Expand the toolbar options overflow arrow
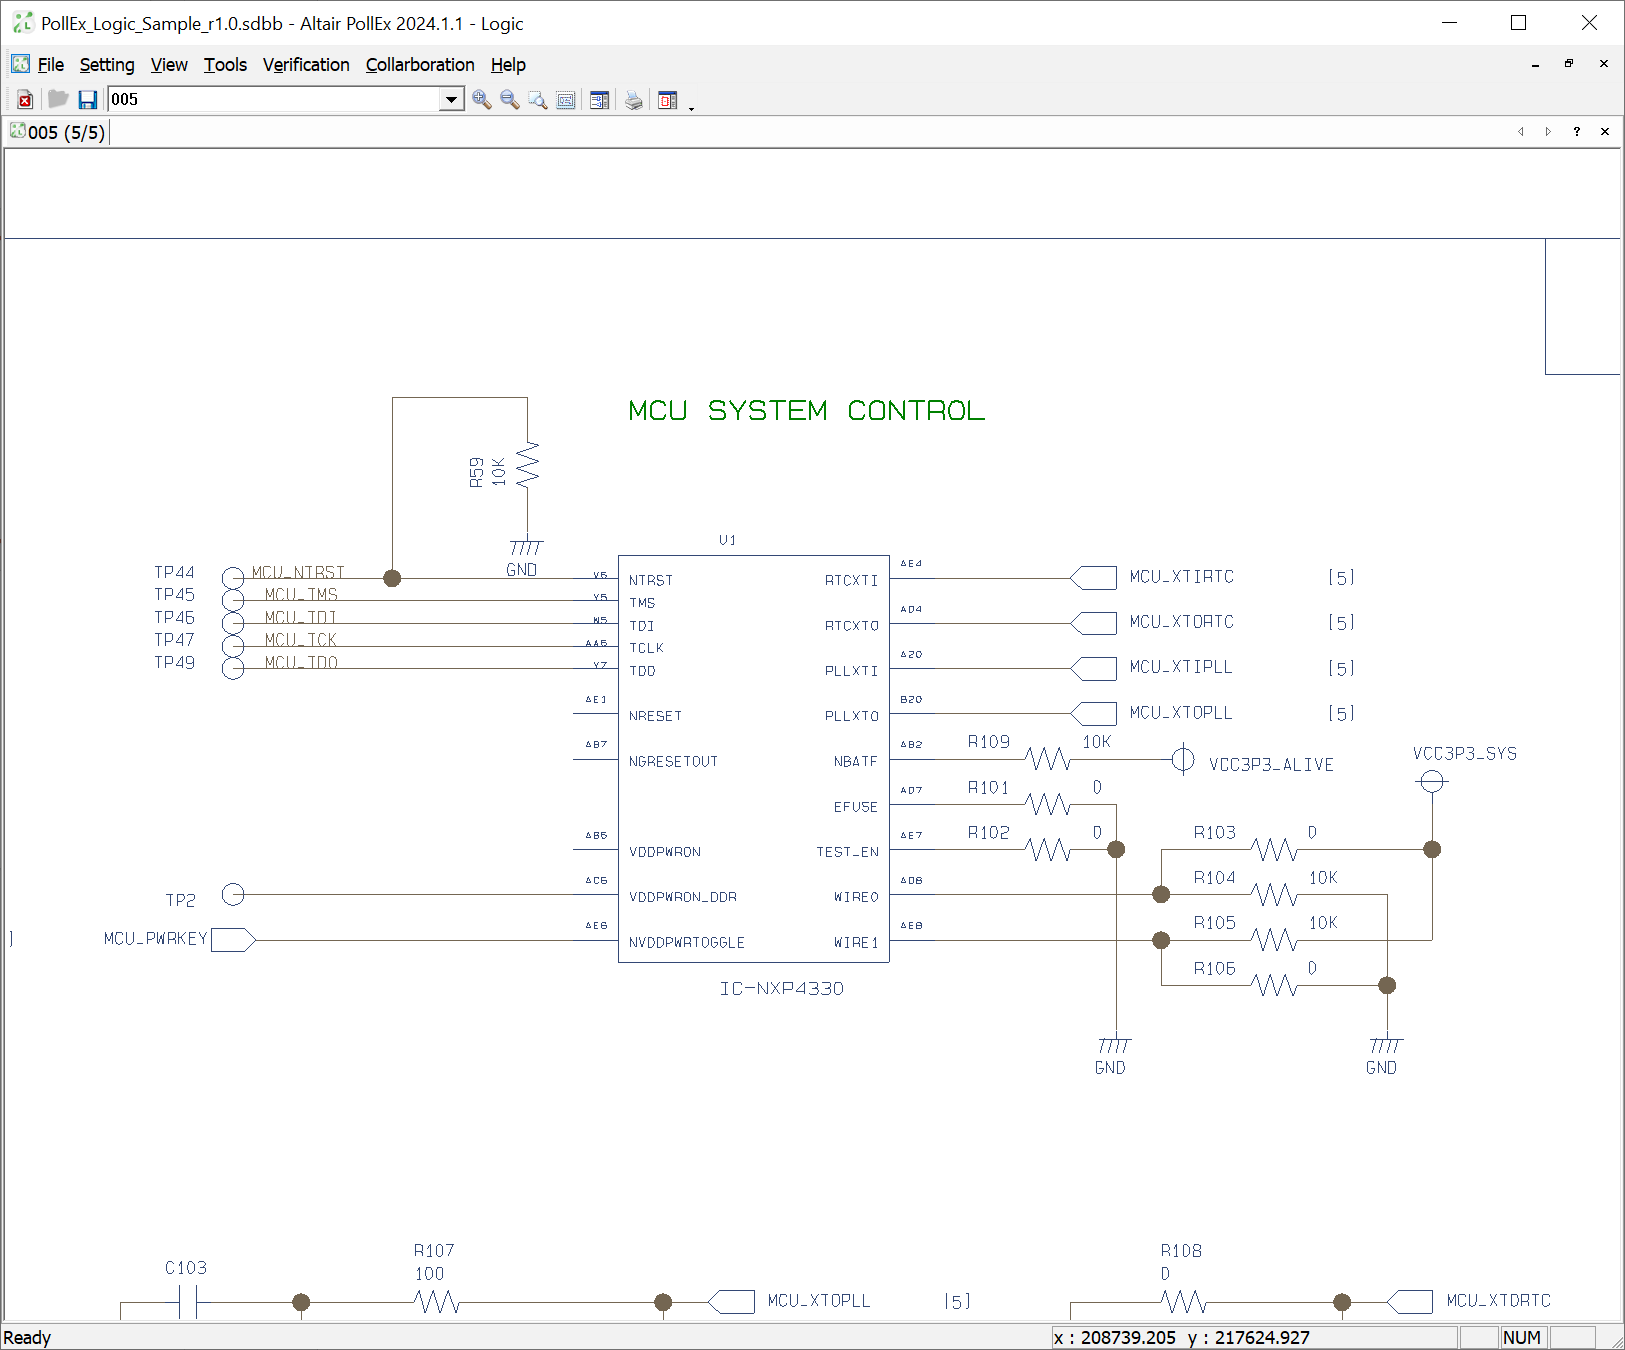The height and width of the screenshot is (1350, 1625). click(691, 105)
